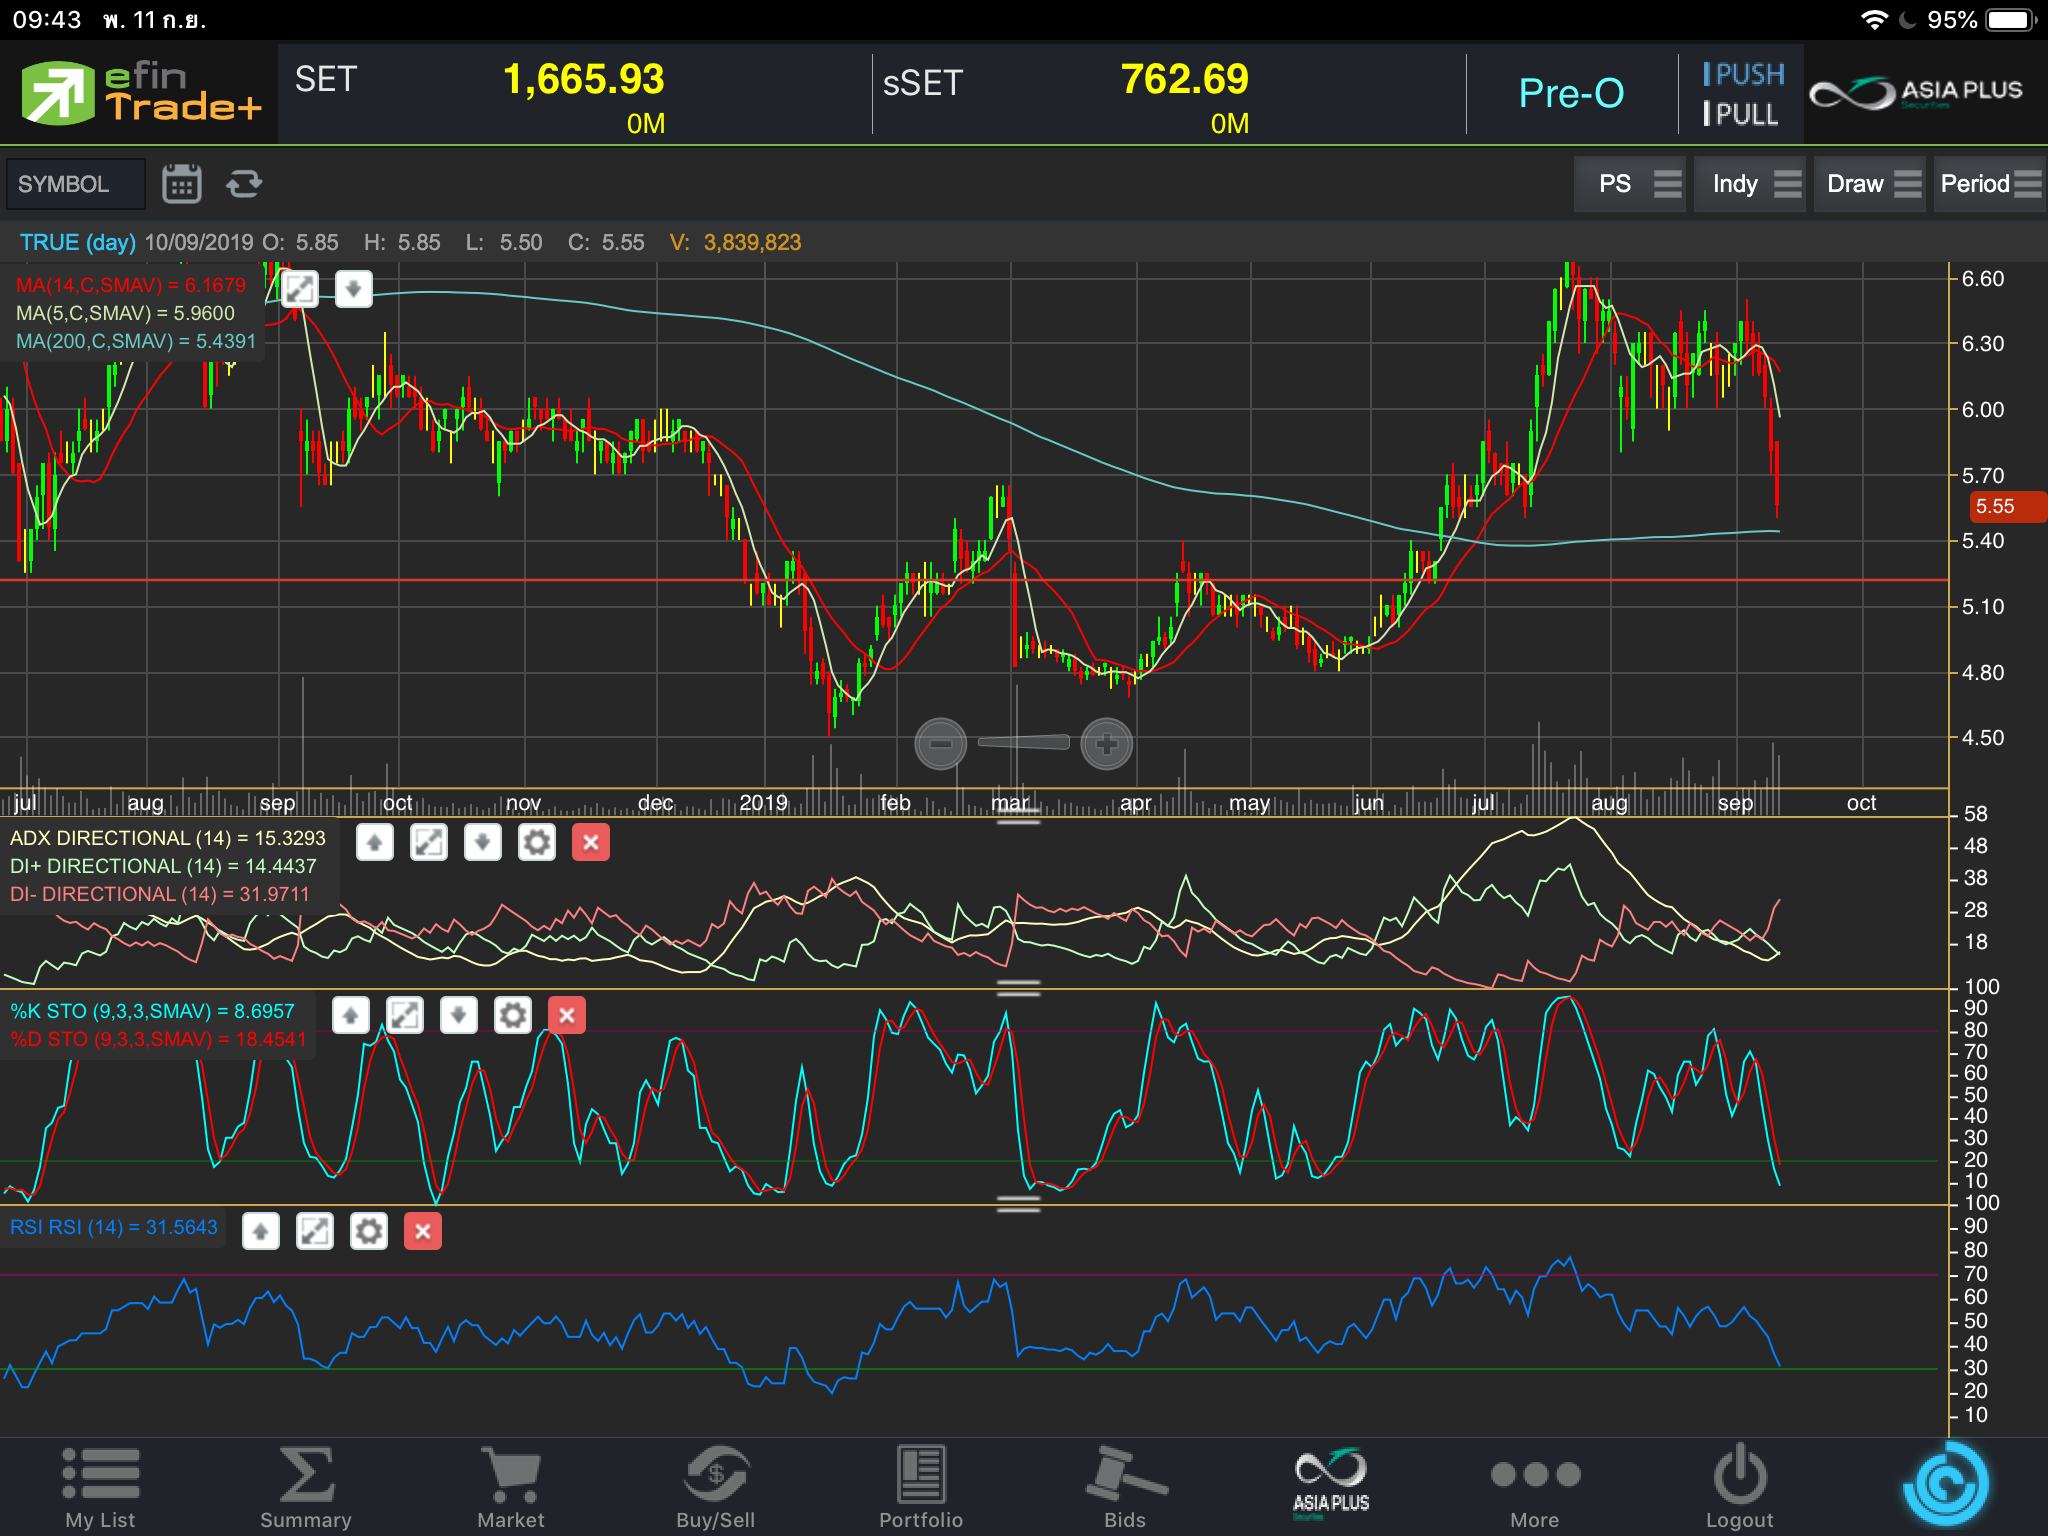
Task: Tap the ASIA PLUS header logo
Action: click(x=1916, y=94)
